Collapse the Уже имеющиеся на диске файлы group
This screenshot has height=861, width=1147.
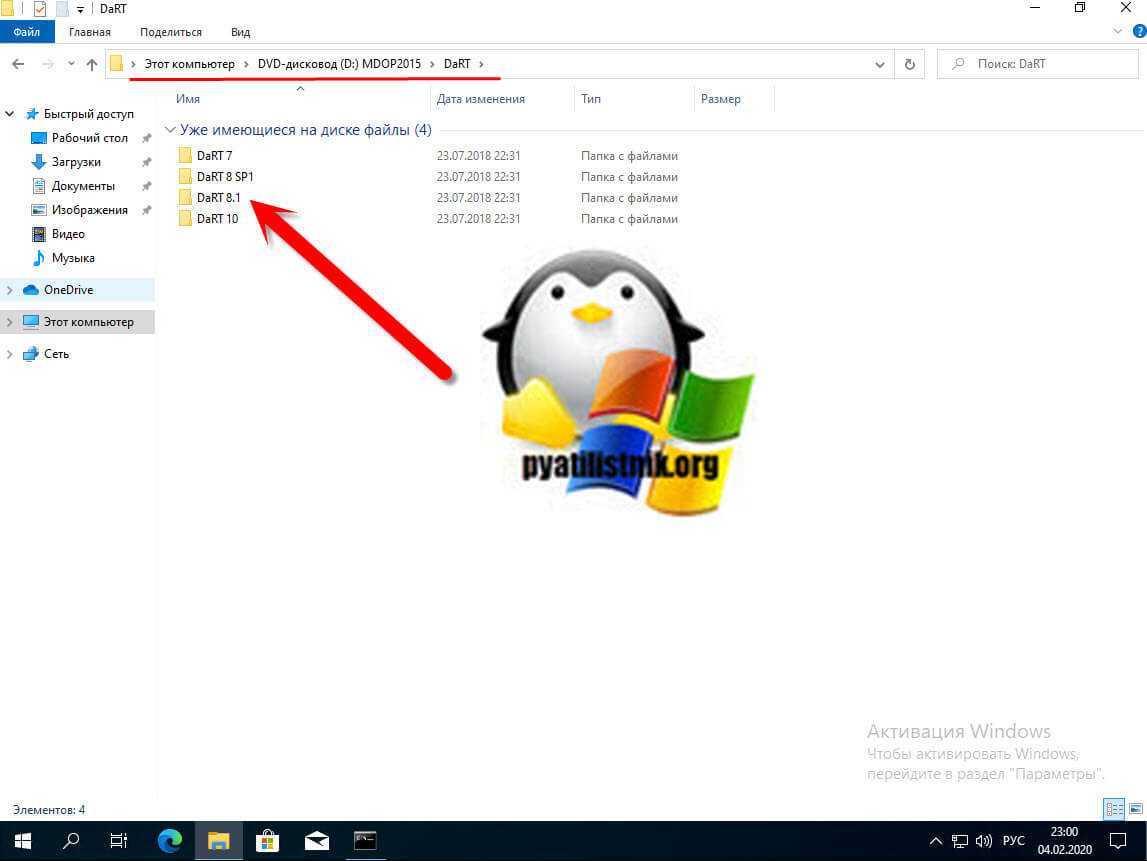coord(170,130)
